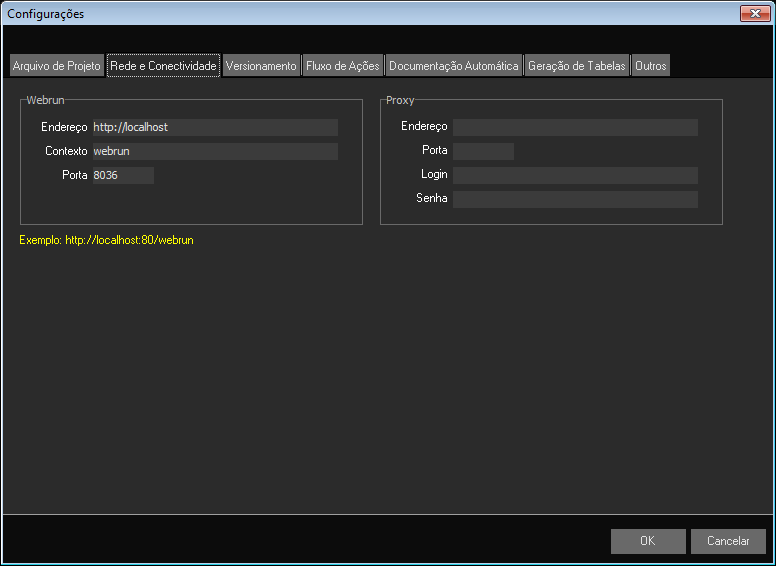Switch to the Outros tab
Screen dimensions: 776x566
click(650, 66)
